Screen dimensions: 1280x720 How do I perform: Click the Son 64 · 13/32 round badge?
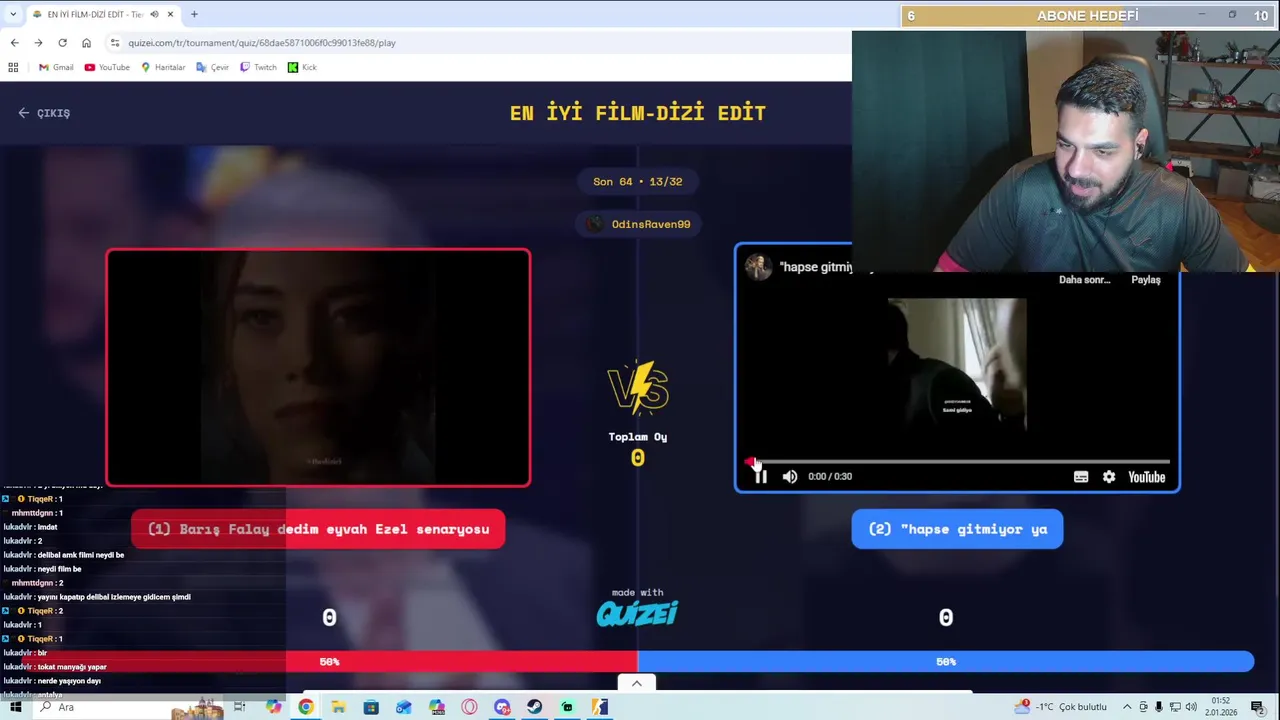pyautogui.click(x=638, y=181)
